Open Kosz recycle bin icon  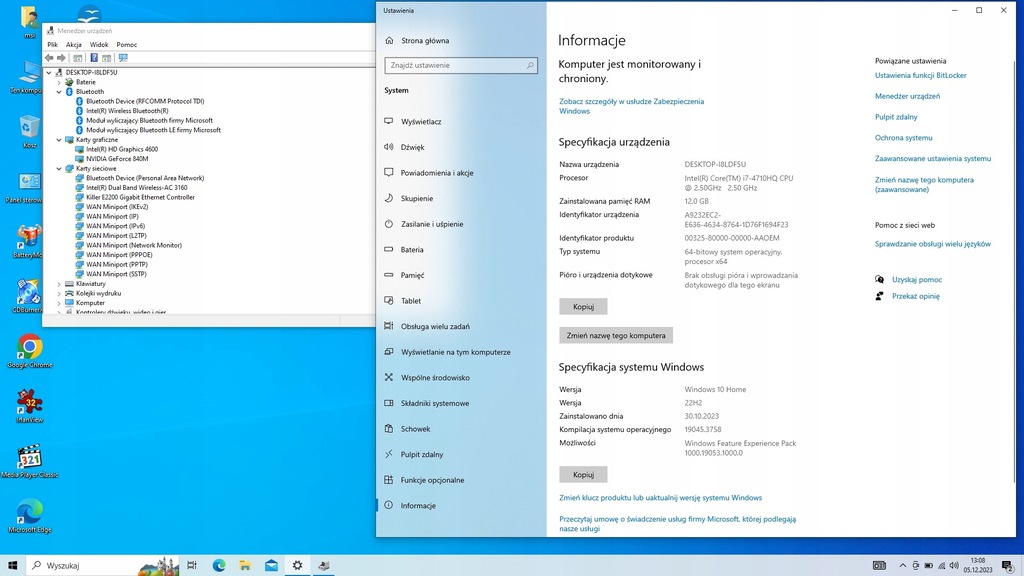click(29, 132)
